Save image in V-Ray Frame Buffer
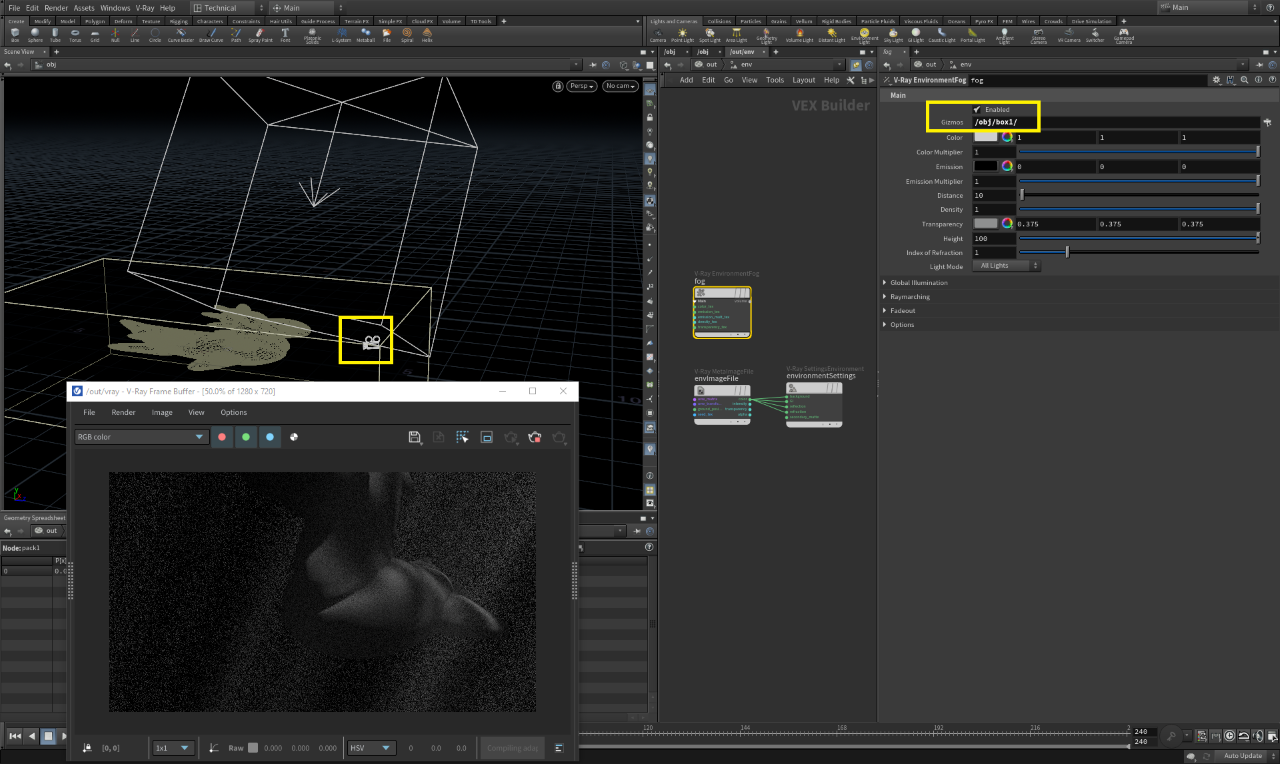Image resolution: width=1280 pixels, height=764 pixels. pyautogui.click(x=415, y=437)
